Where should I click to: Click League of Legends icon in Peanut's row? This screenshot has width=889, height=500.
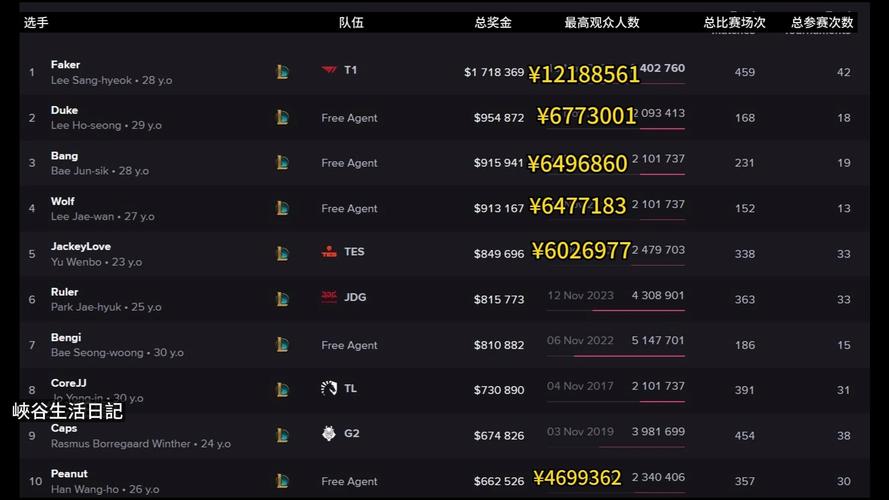(282, 481)
